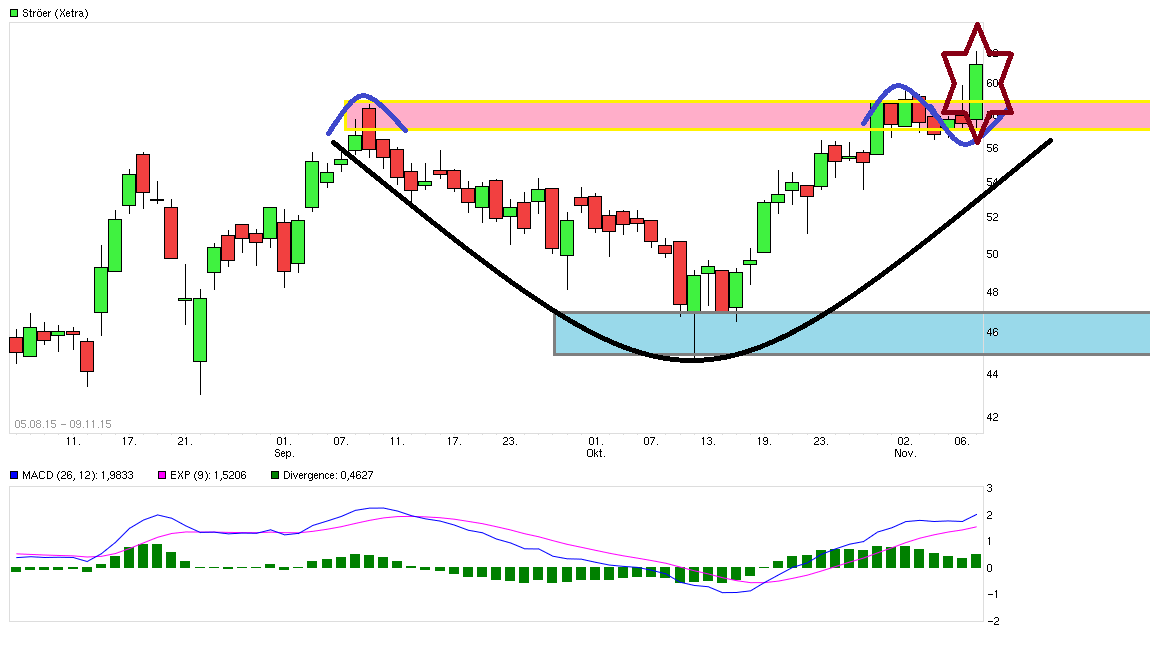Select the Okt. axis label

coord(594,451)
